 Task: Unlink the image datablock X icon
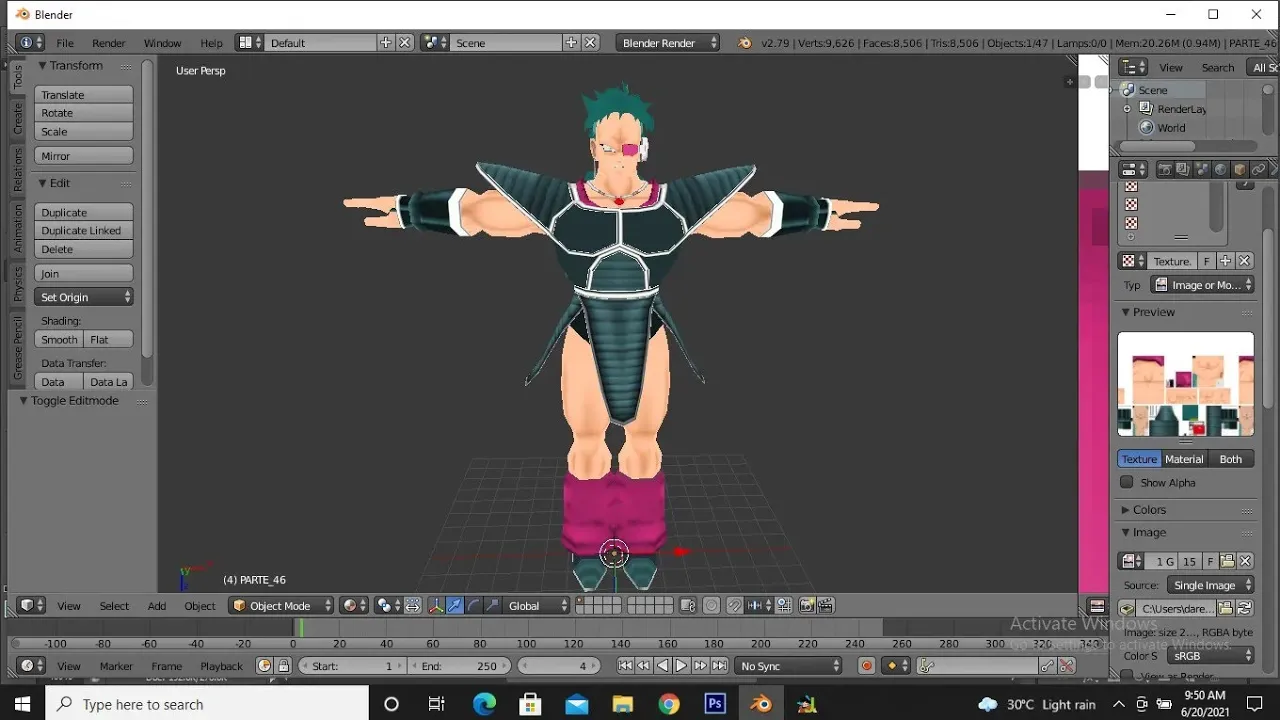click(x=1246, y=561)
